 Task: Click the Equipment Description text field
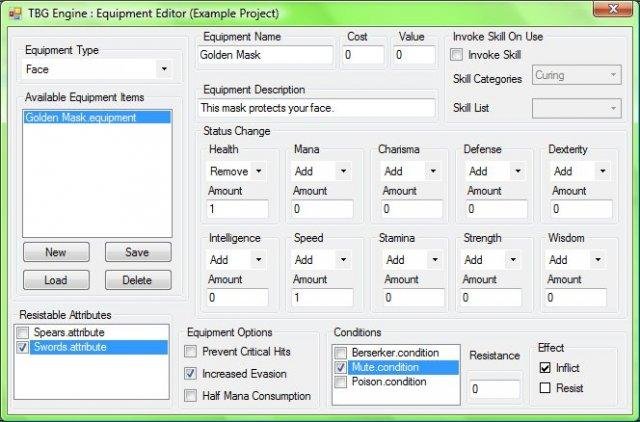click(x=316, y=108)
